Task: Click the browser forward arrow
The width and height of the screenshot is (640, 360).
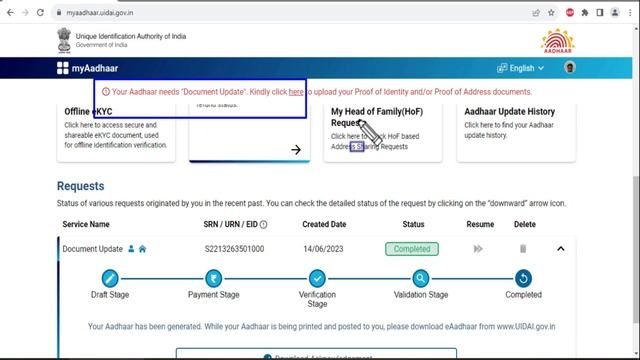Action: coord(25,13)
